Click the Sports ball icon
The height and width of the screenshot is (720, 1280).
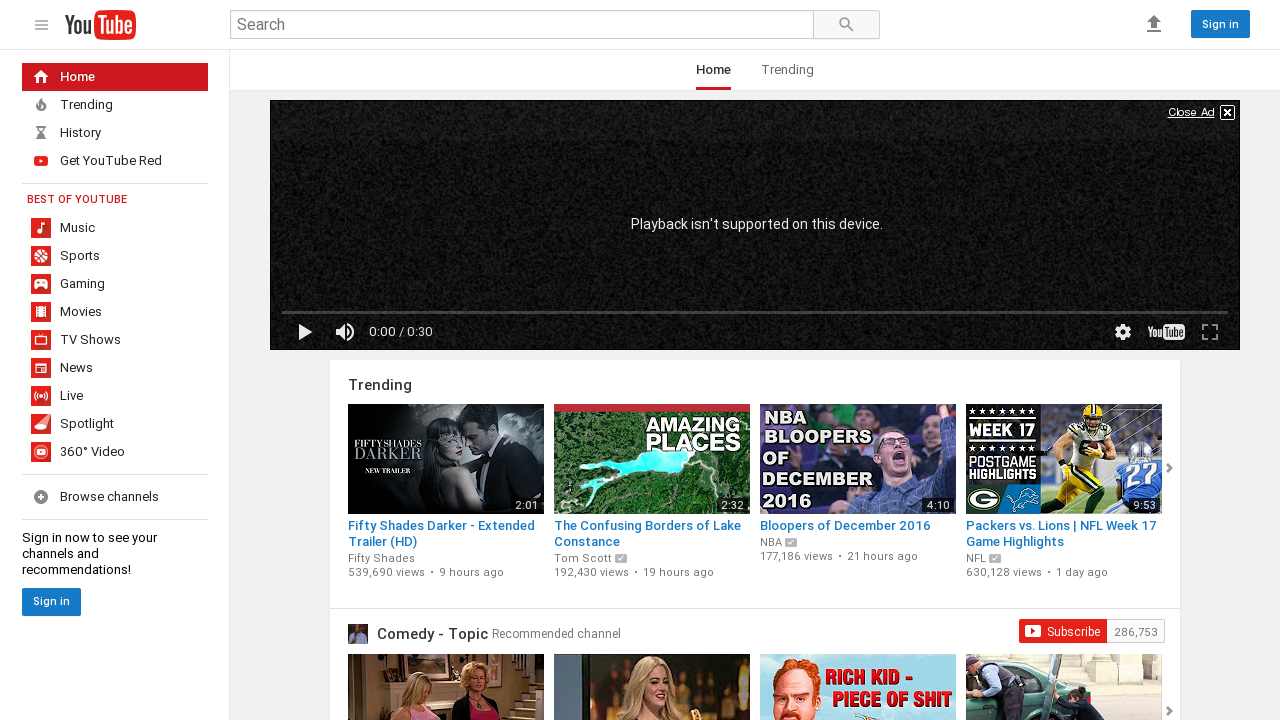coord(41,256)
